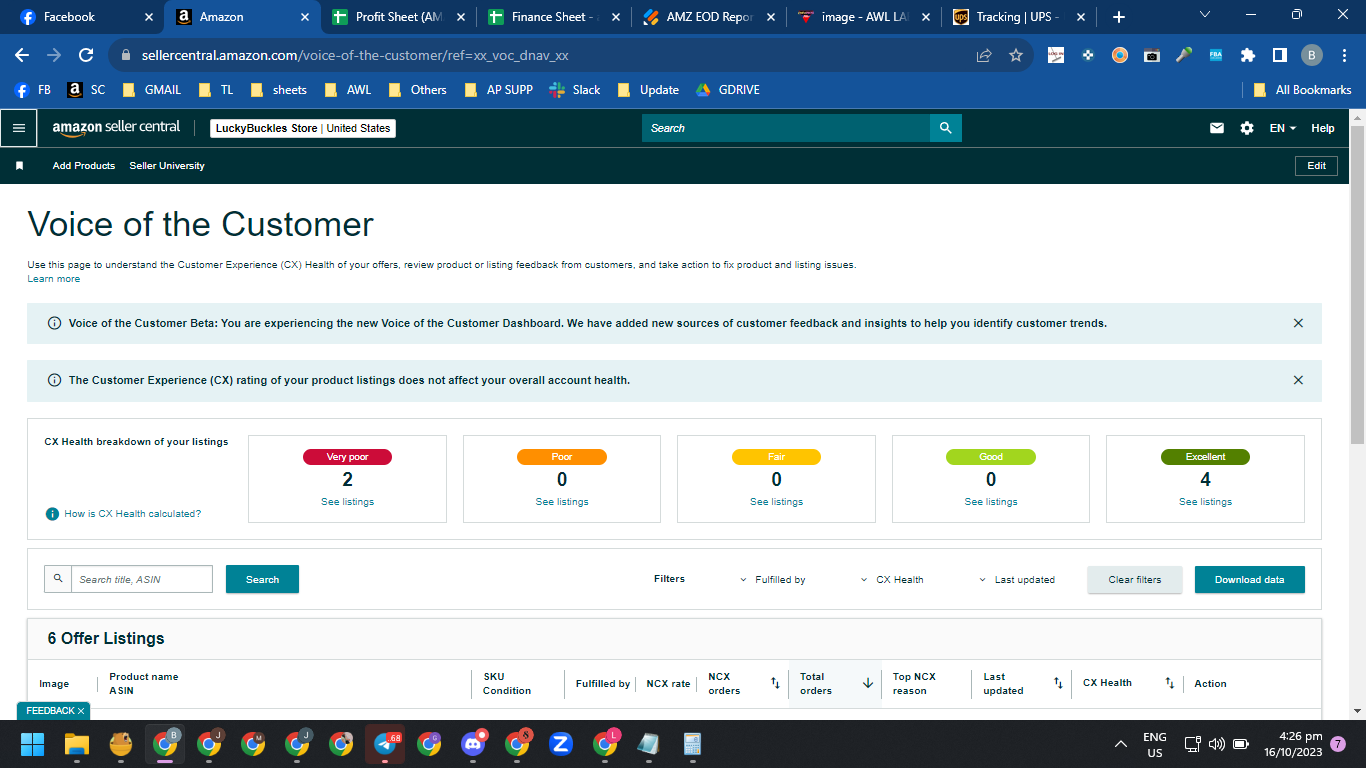See listings under Very poor
The width and height of the screenshot is (1366, 768).
tap(348, 502)
